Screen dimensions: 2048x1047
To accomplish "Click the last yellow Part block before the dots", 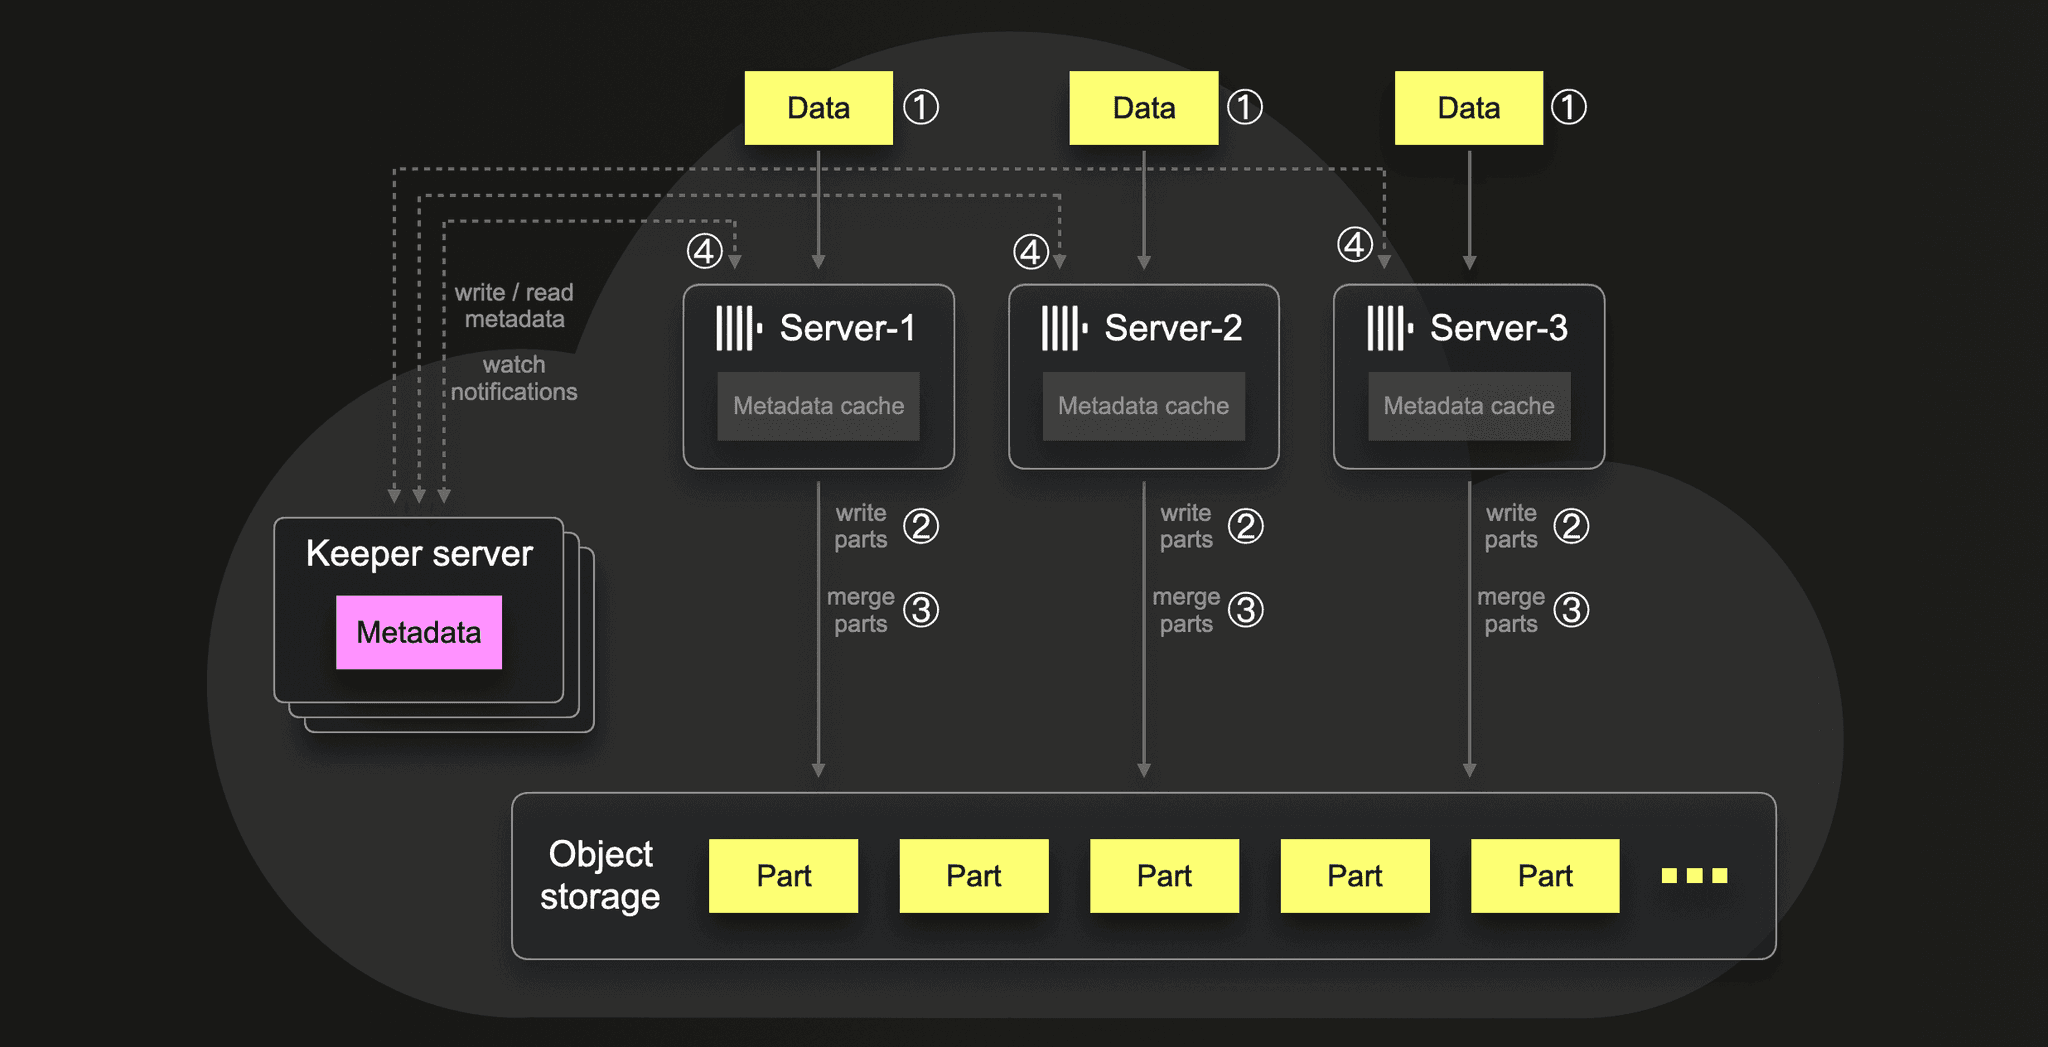I will 1545,876.
